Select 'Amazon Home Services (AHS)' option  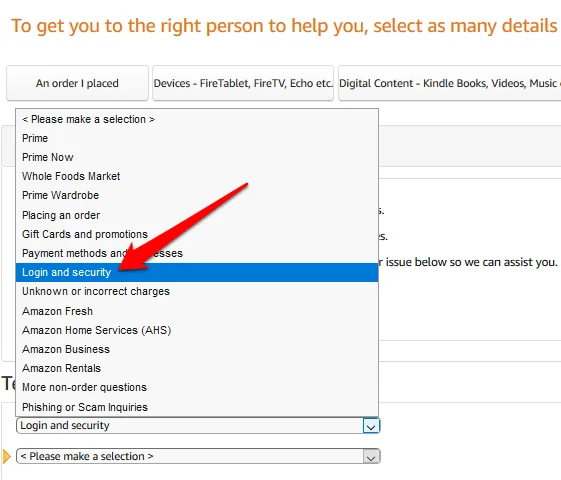(197, 330)
